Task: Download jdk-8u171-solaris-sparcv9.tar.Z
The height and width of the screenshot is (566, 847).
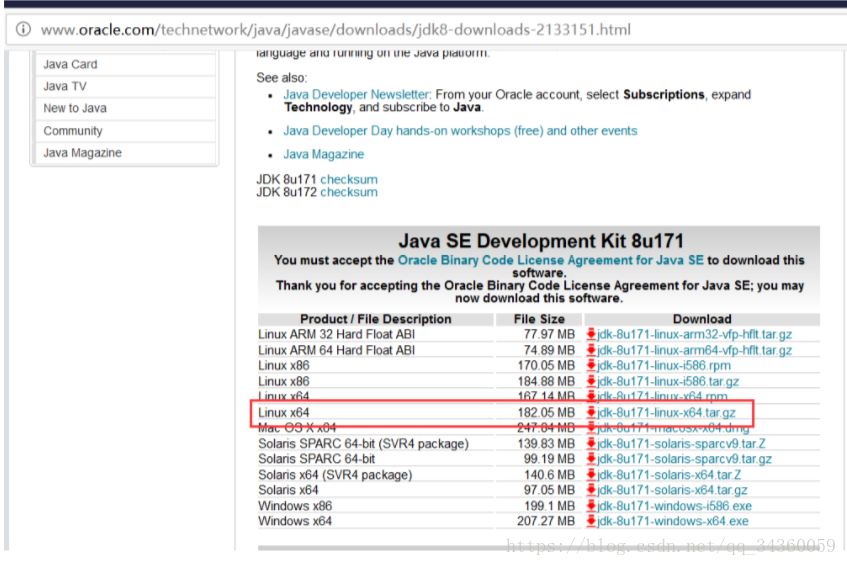Action: (x=681, y=443)
